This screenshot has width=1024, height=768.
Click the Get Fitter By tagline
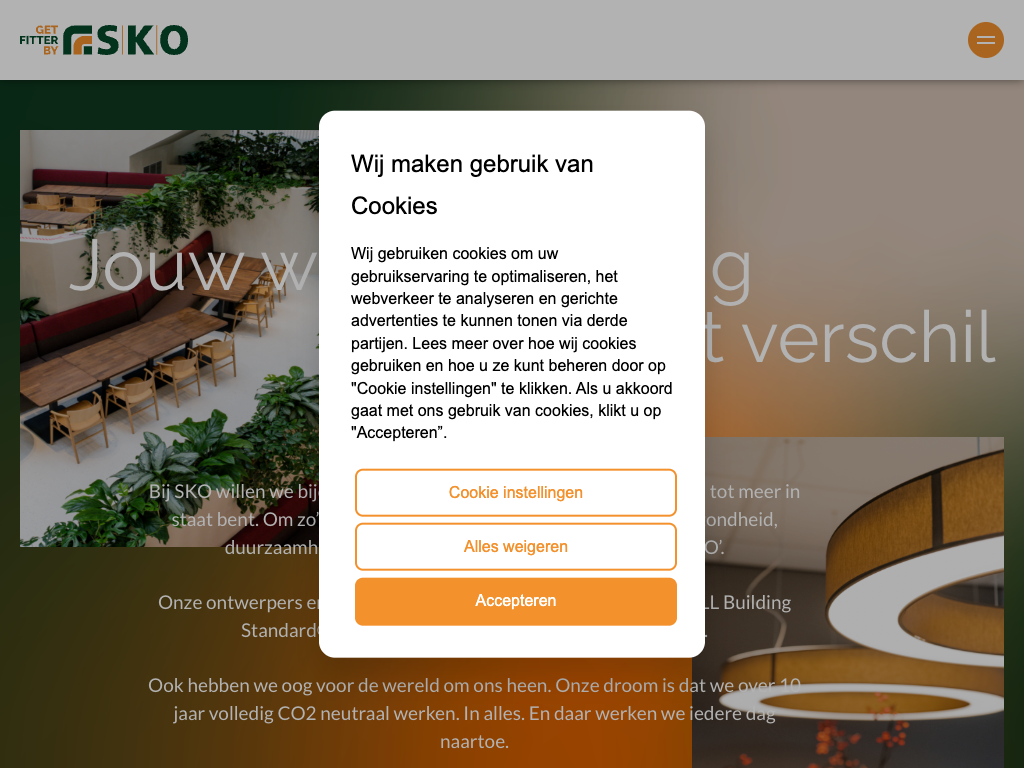click(39, 40)
